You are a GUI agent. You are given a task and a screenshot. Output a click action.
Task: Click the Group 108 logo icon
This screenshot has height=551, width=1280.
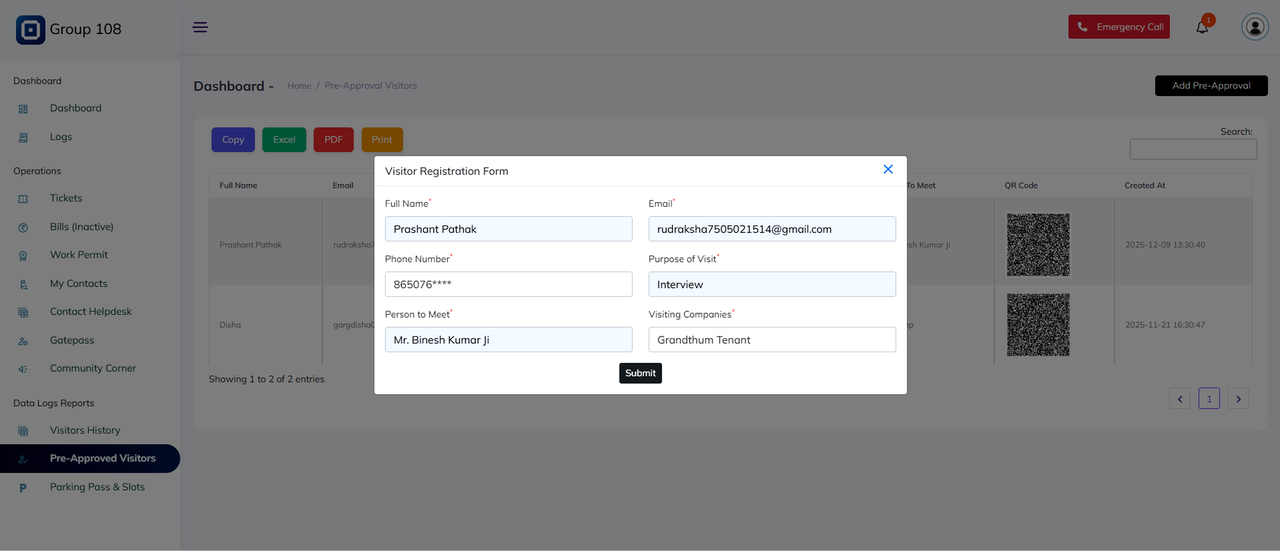(x=30, y=30)
